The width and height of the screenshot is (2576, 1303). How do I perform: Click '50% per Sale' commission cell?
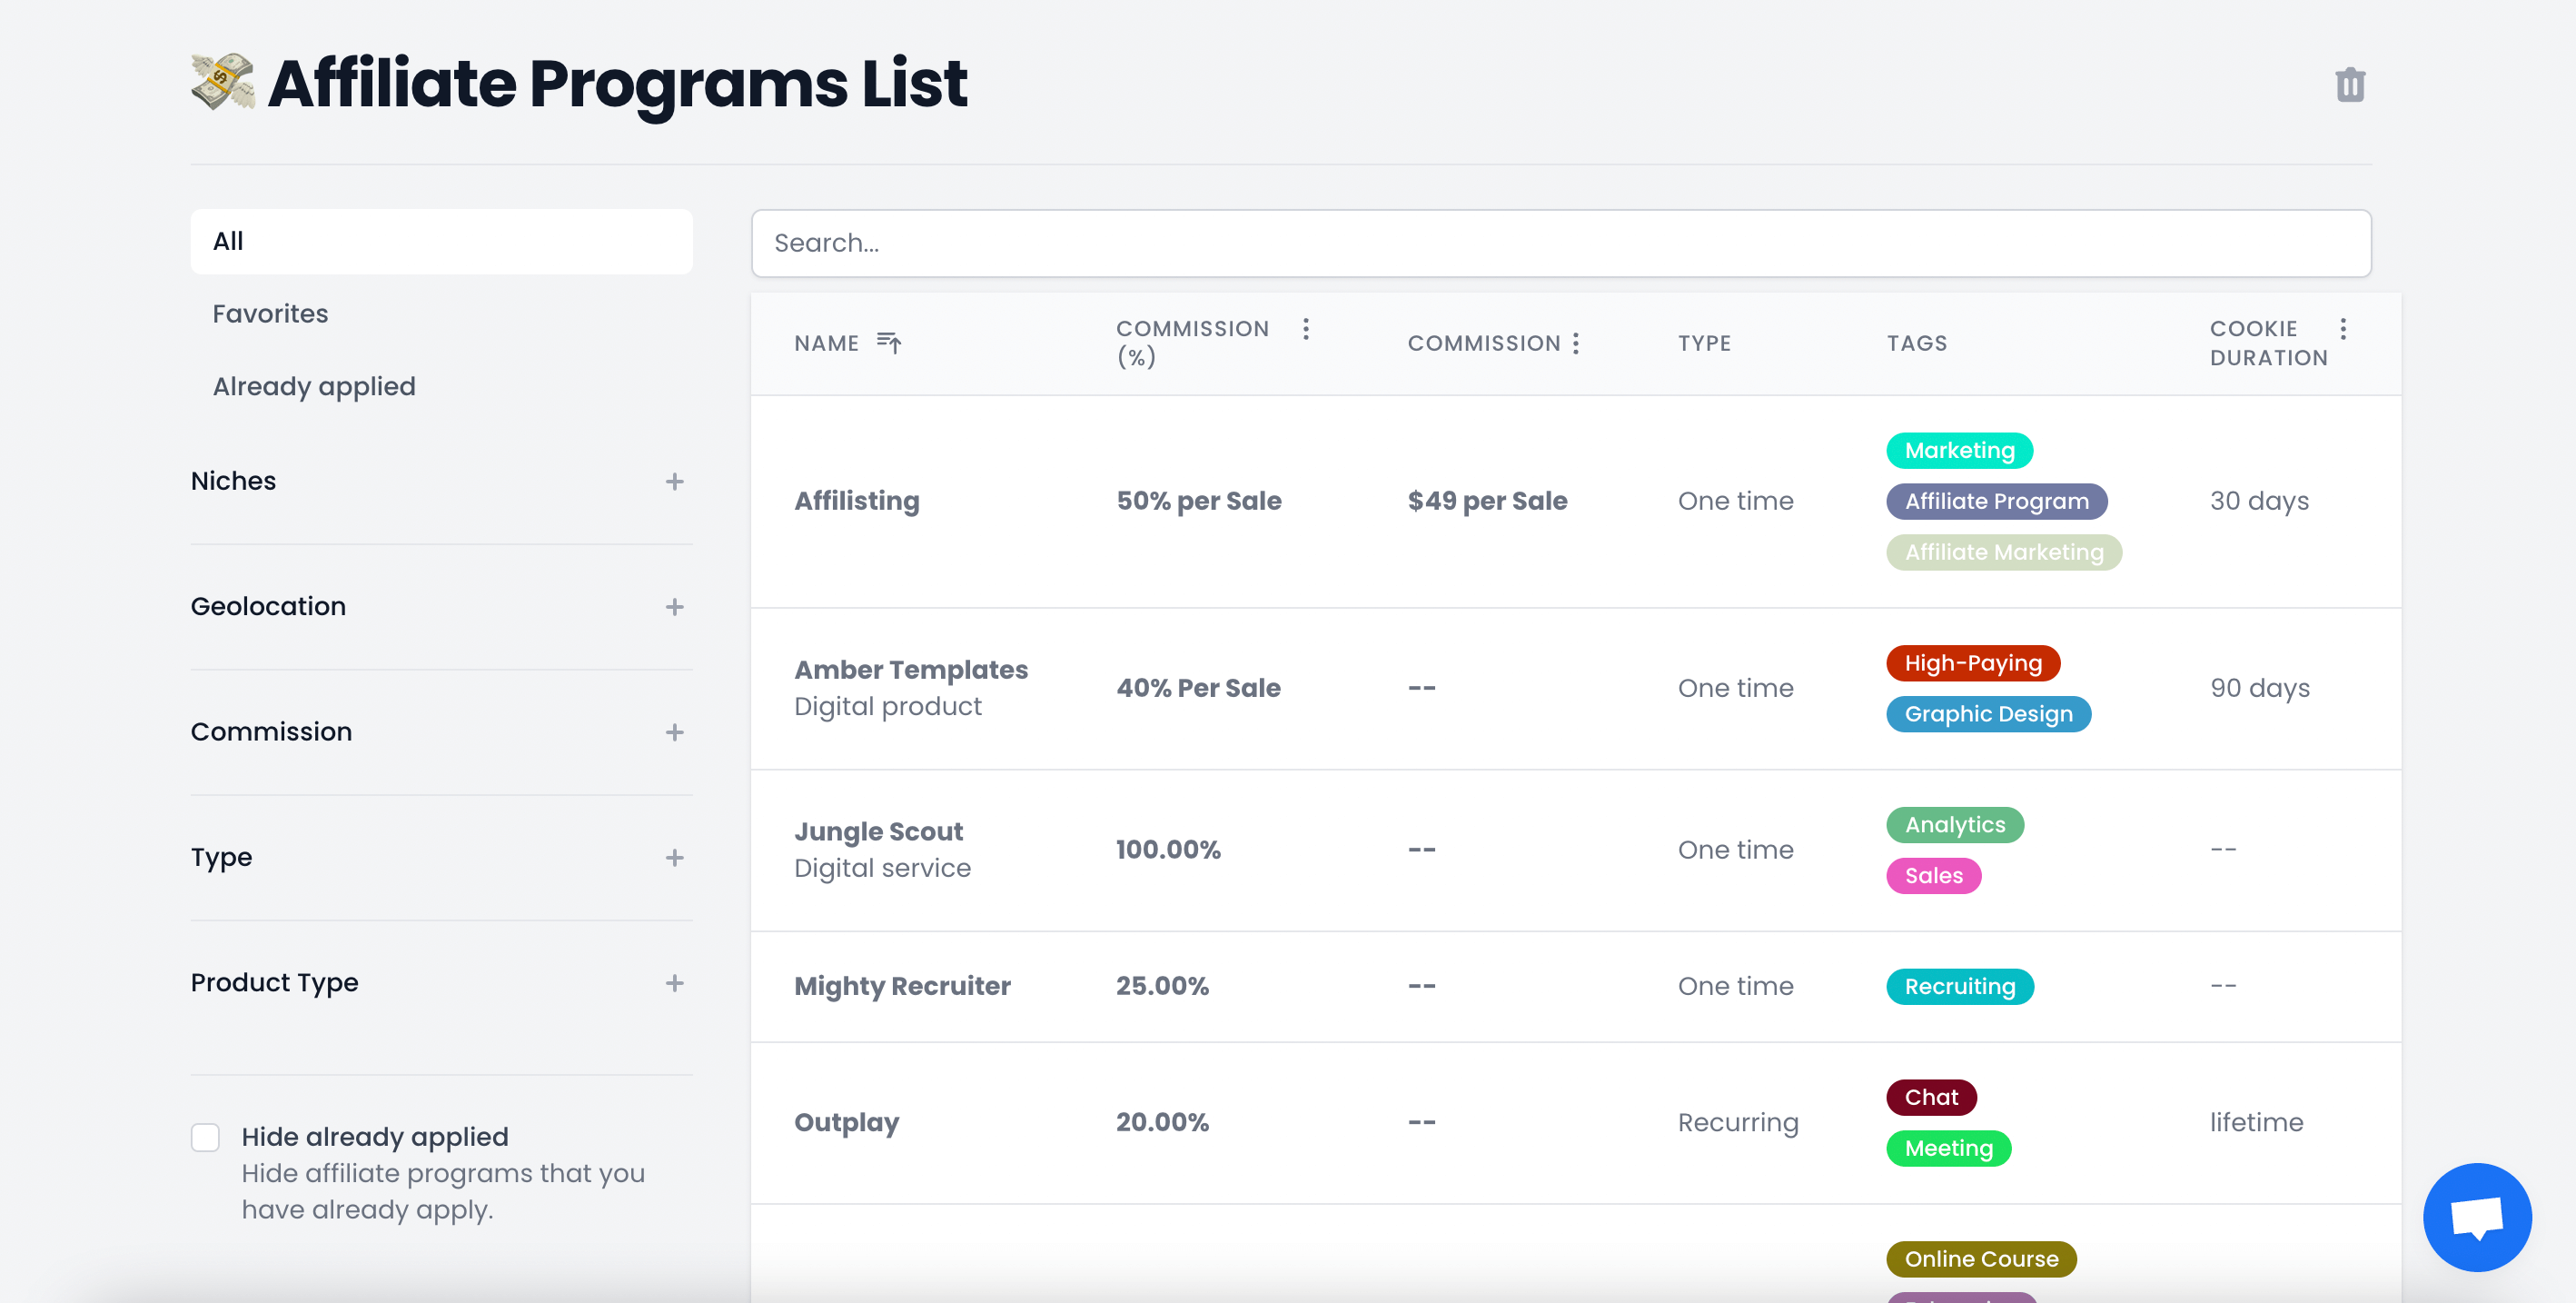(1198, 501)
